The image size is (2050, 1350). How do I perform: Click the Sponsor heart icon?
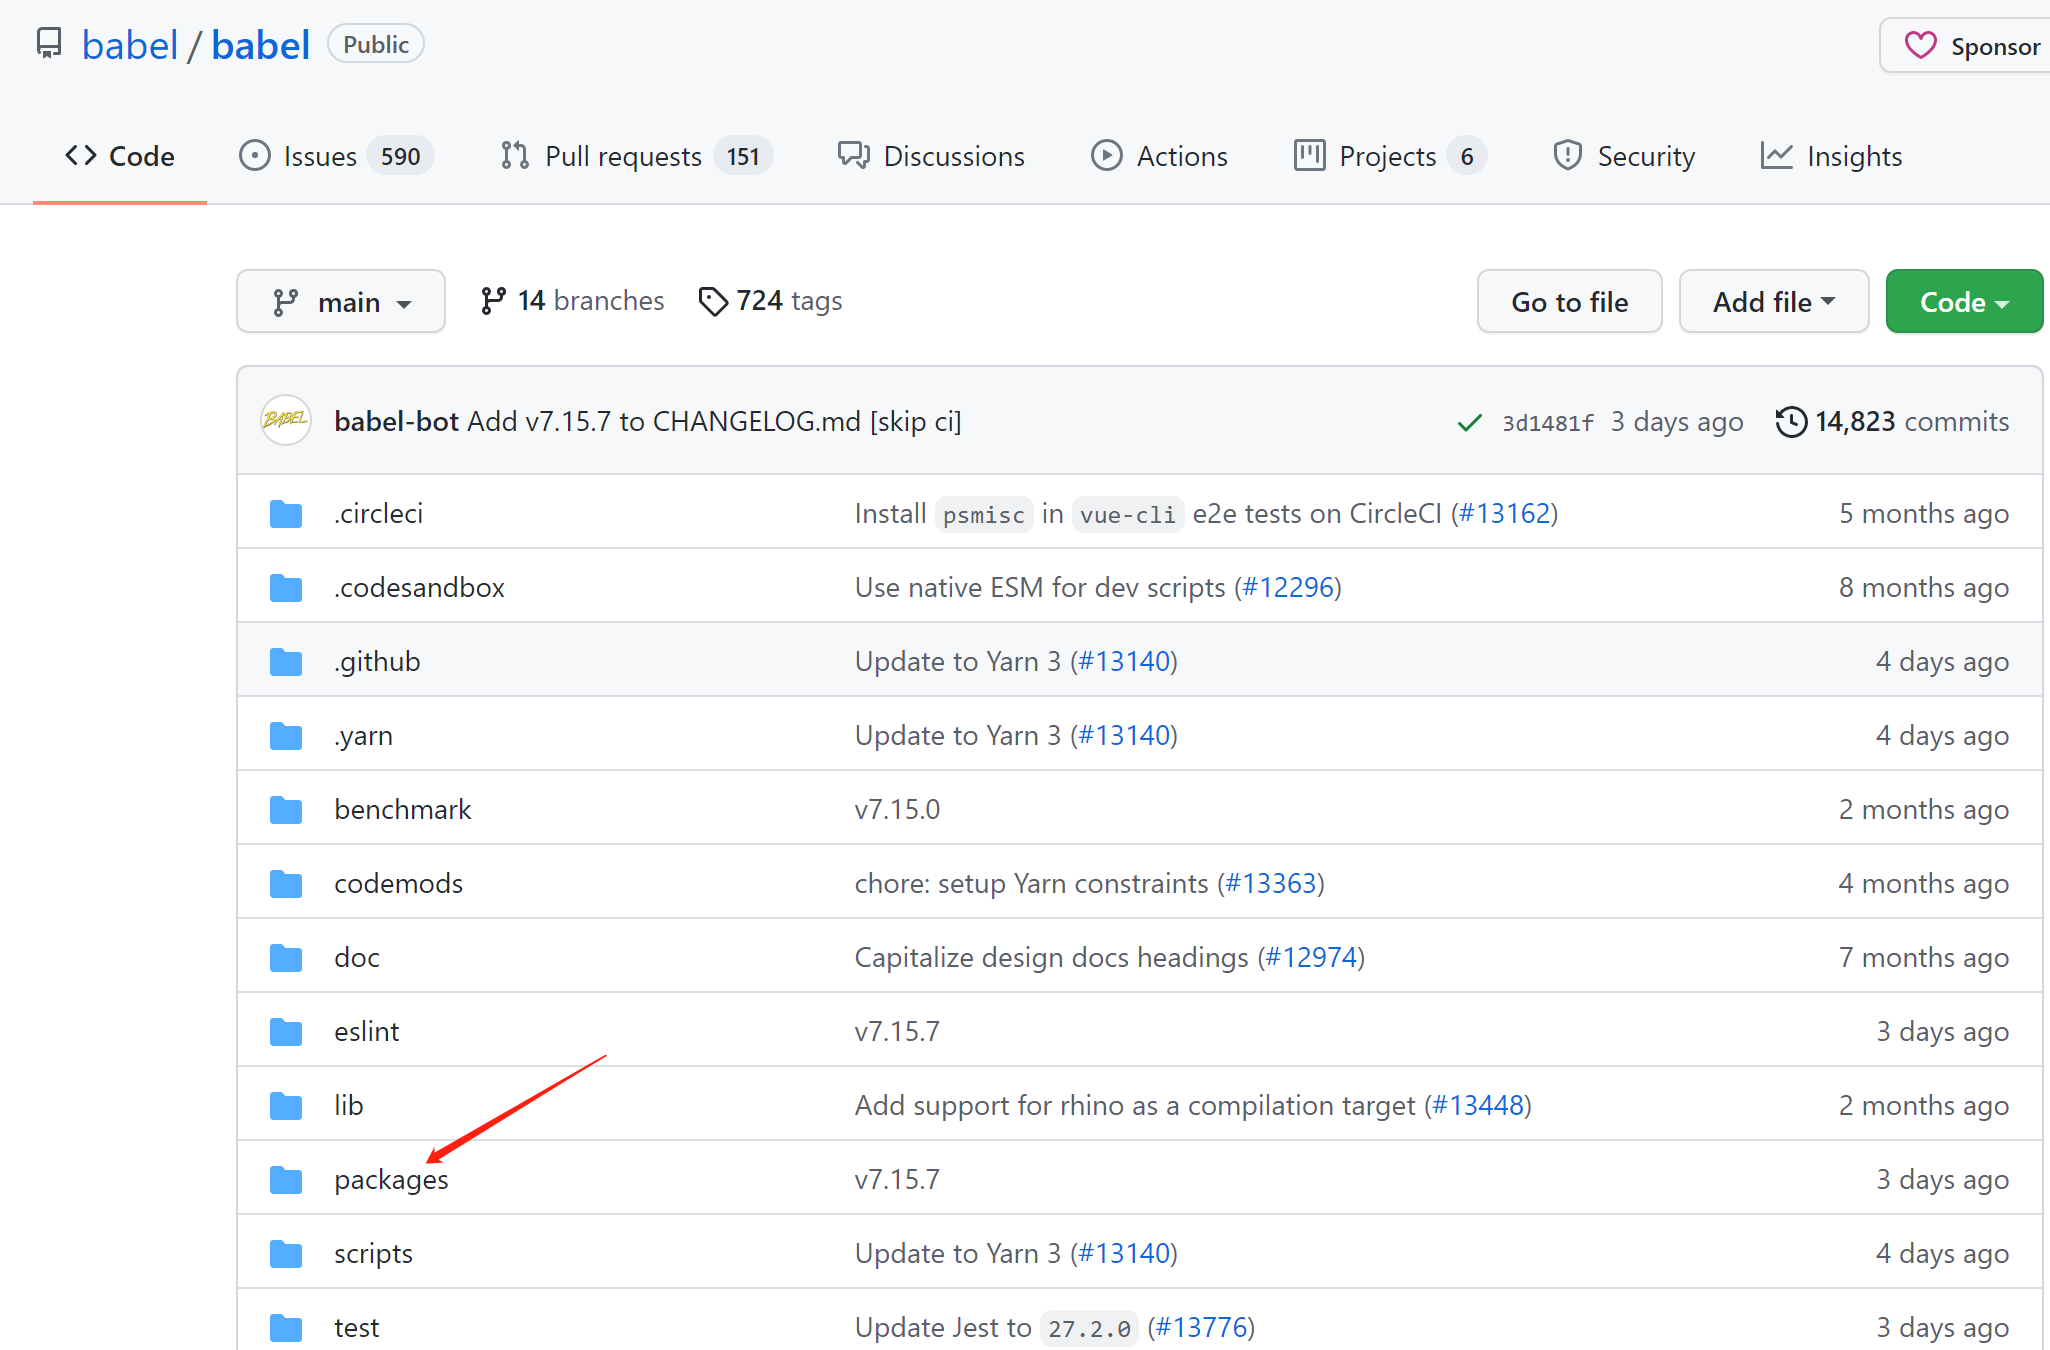[1920, 45]
